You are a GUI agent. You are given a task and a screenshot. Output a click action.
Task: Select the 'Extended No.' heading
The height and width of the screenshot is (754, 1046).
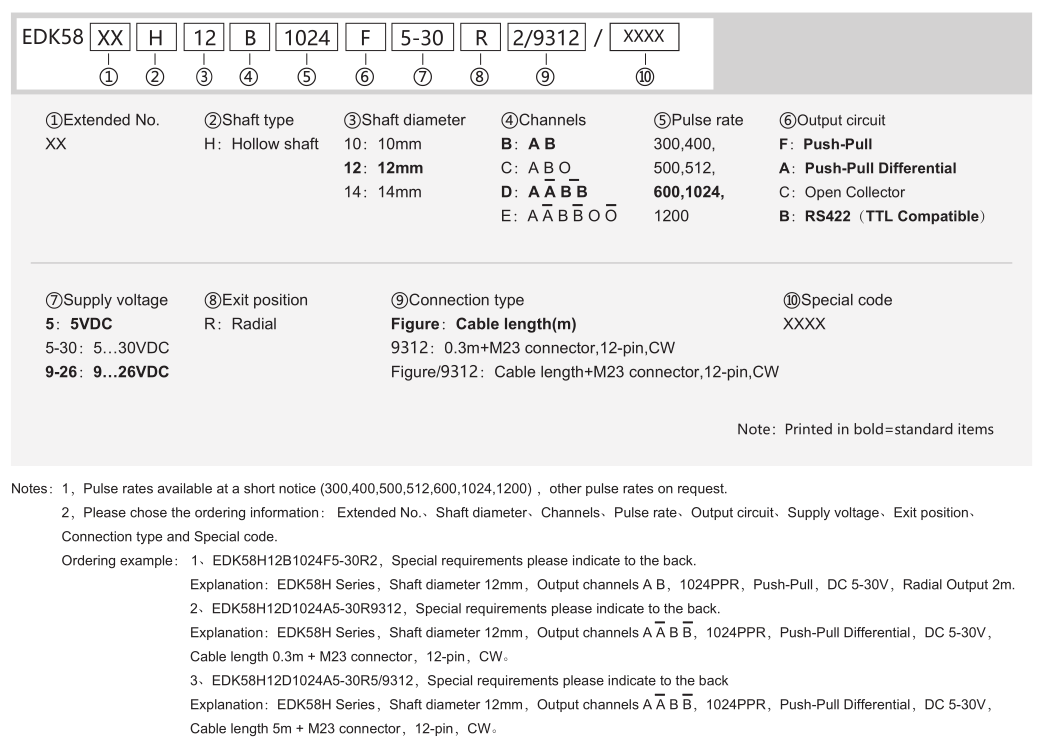(x=103, y=120)
